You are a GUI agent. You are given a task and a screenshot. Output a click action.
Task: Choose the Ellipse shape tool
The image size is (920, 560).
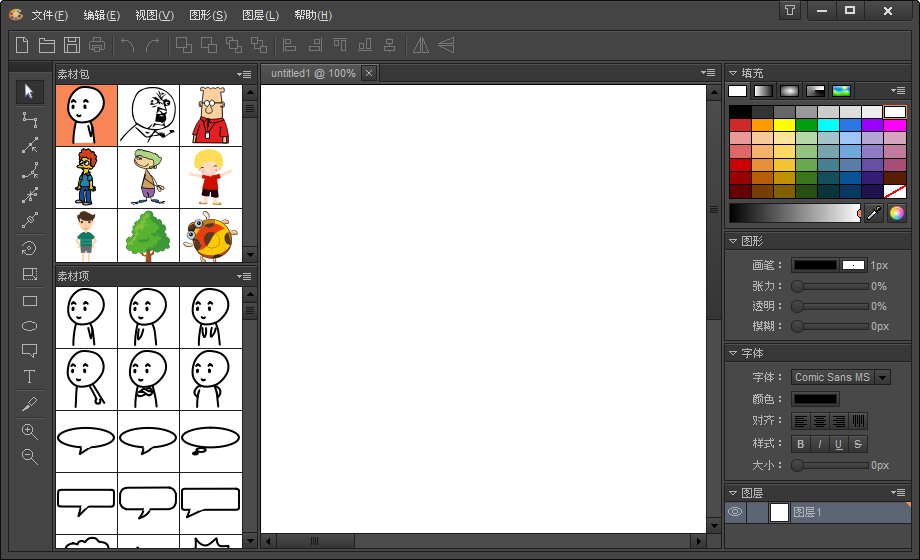click(29, 326)
